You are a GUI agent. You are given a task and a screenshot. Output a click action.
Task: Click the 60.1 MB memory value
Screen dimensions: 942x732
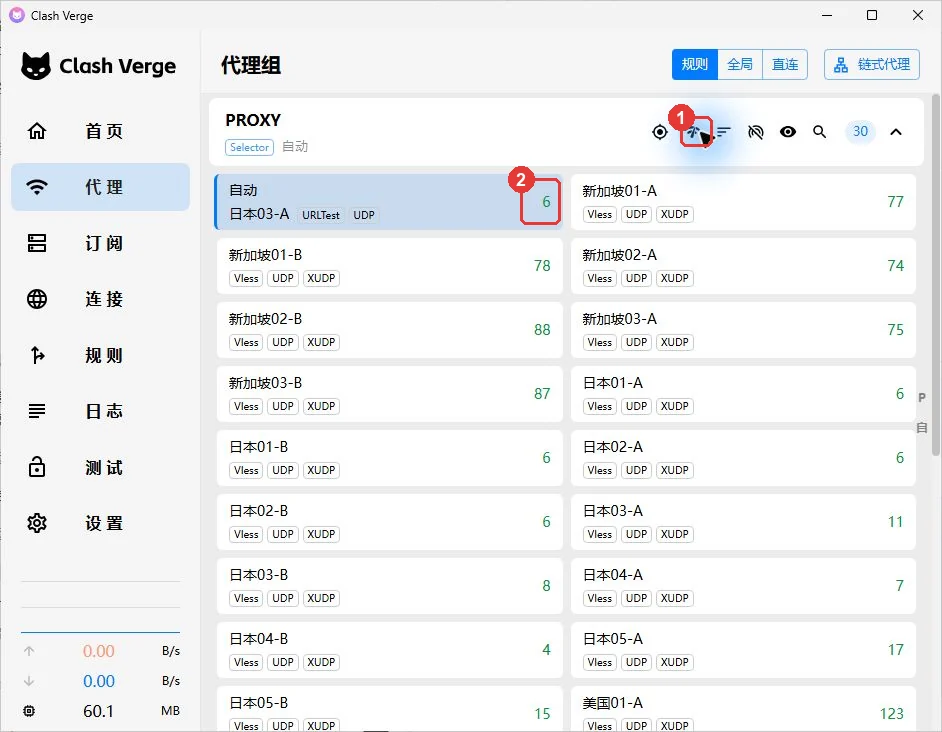click(99, 712)
